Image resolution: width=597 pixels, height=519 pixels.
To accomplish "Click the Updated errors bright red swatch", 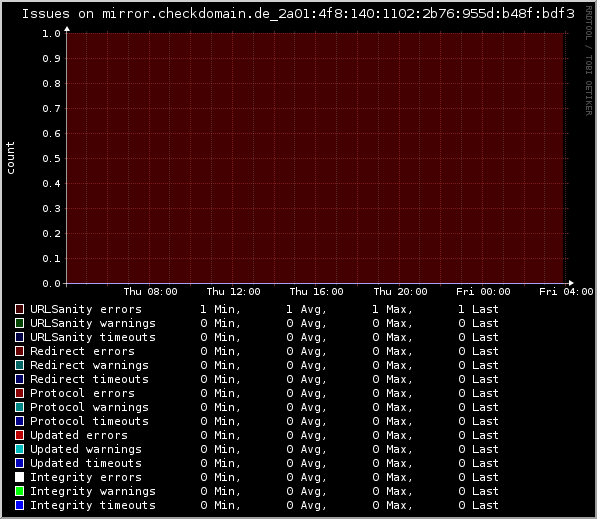I will point(19,435).
